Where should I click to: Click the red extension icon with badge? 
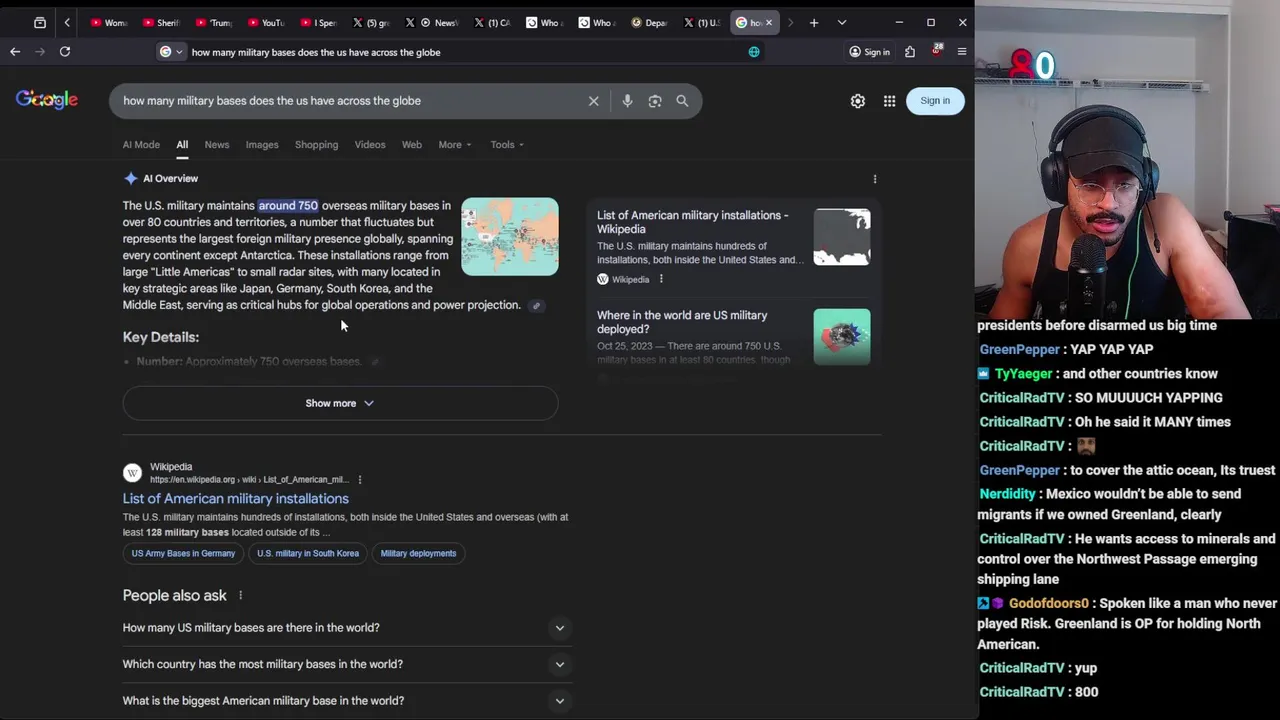click(x=937, y=51)
